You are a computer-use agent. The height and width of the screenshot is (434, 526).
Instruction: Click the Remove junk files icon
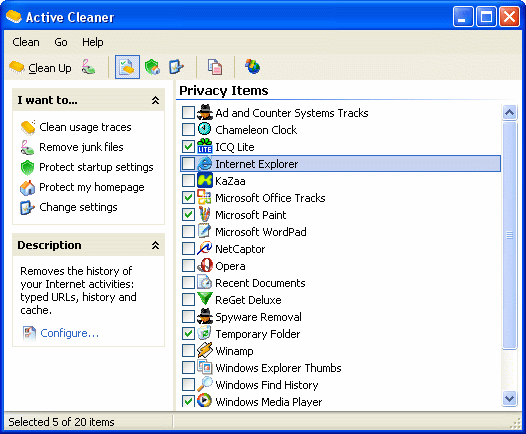pyautogui.click(x=28, y=147)
